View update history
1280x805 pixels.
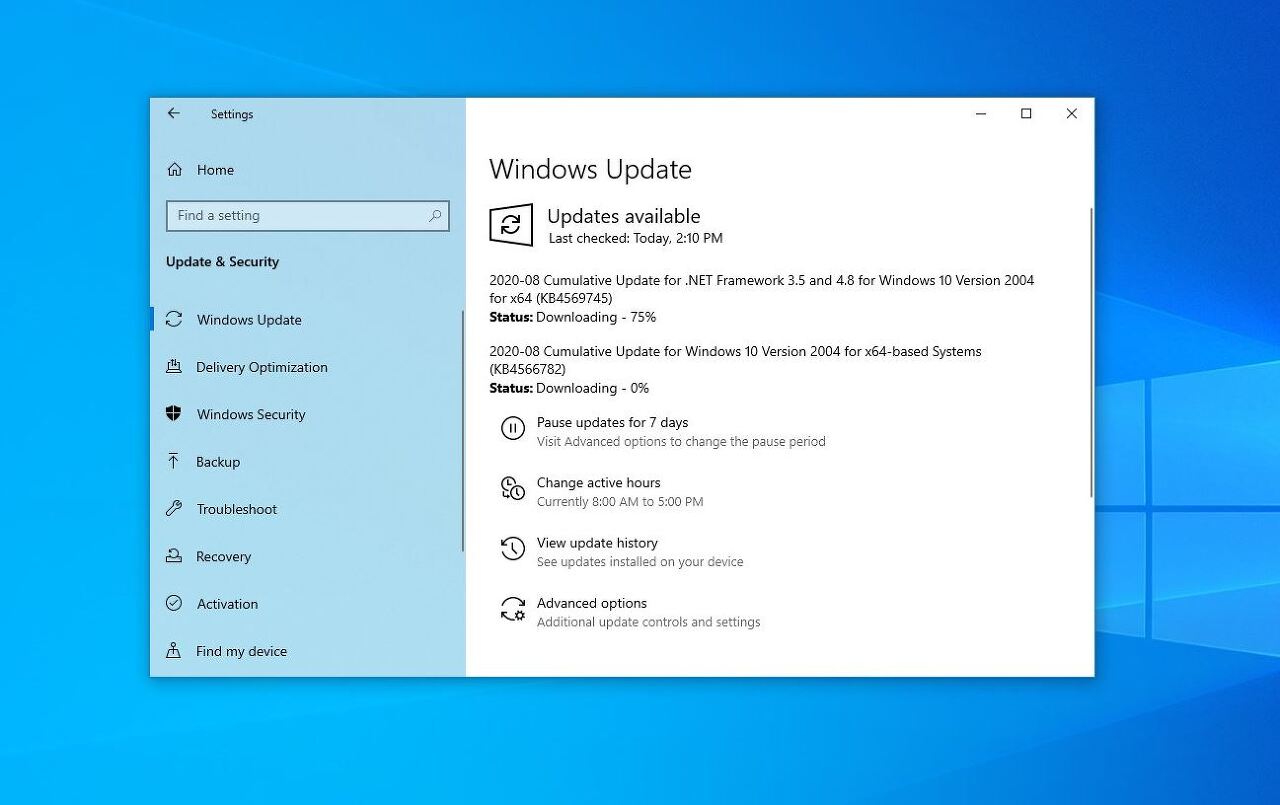click(597, 543)
